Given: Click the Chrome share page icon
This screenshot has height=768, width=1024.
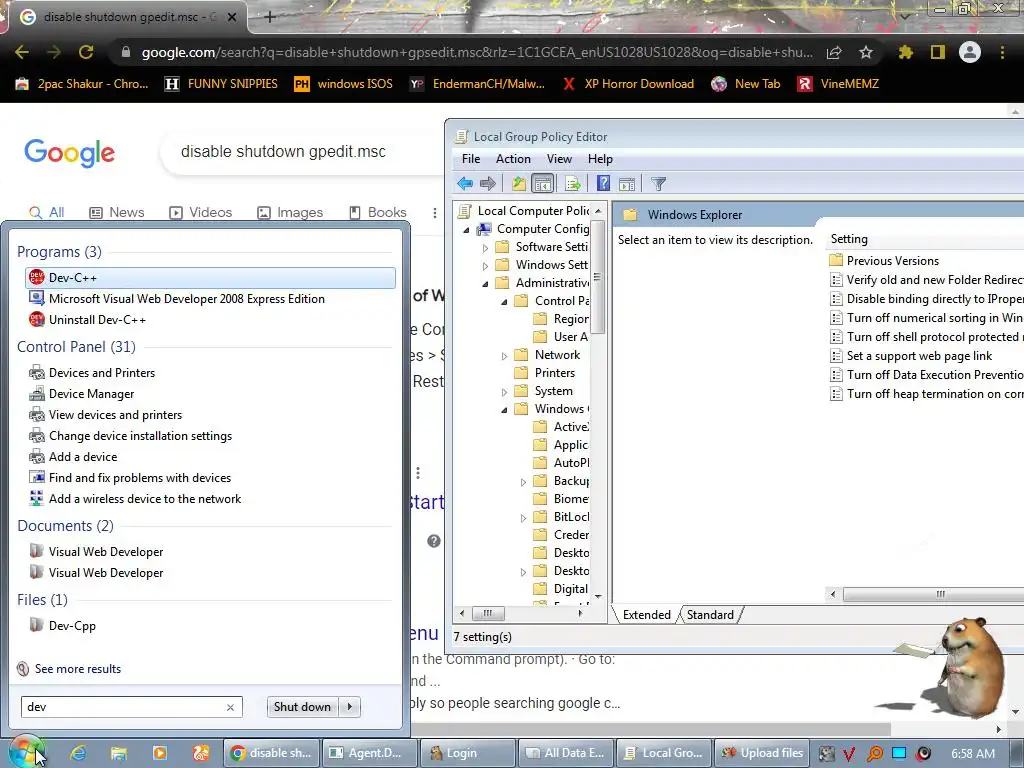Looking at the screenshot, I should point(834,52).
